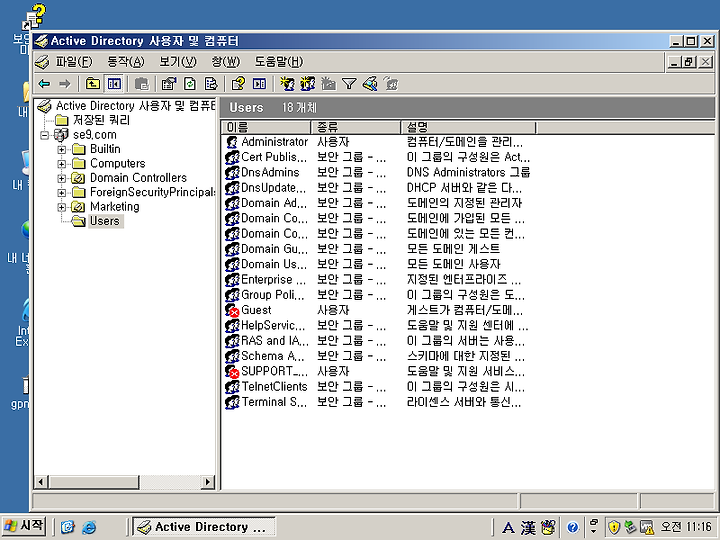Create new group with toolbar icon
The height and width of the screenshot is (540, 720).
308,84
